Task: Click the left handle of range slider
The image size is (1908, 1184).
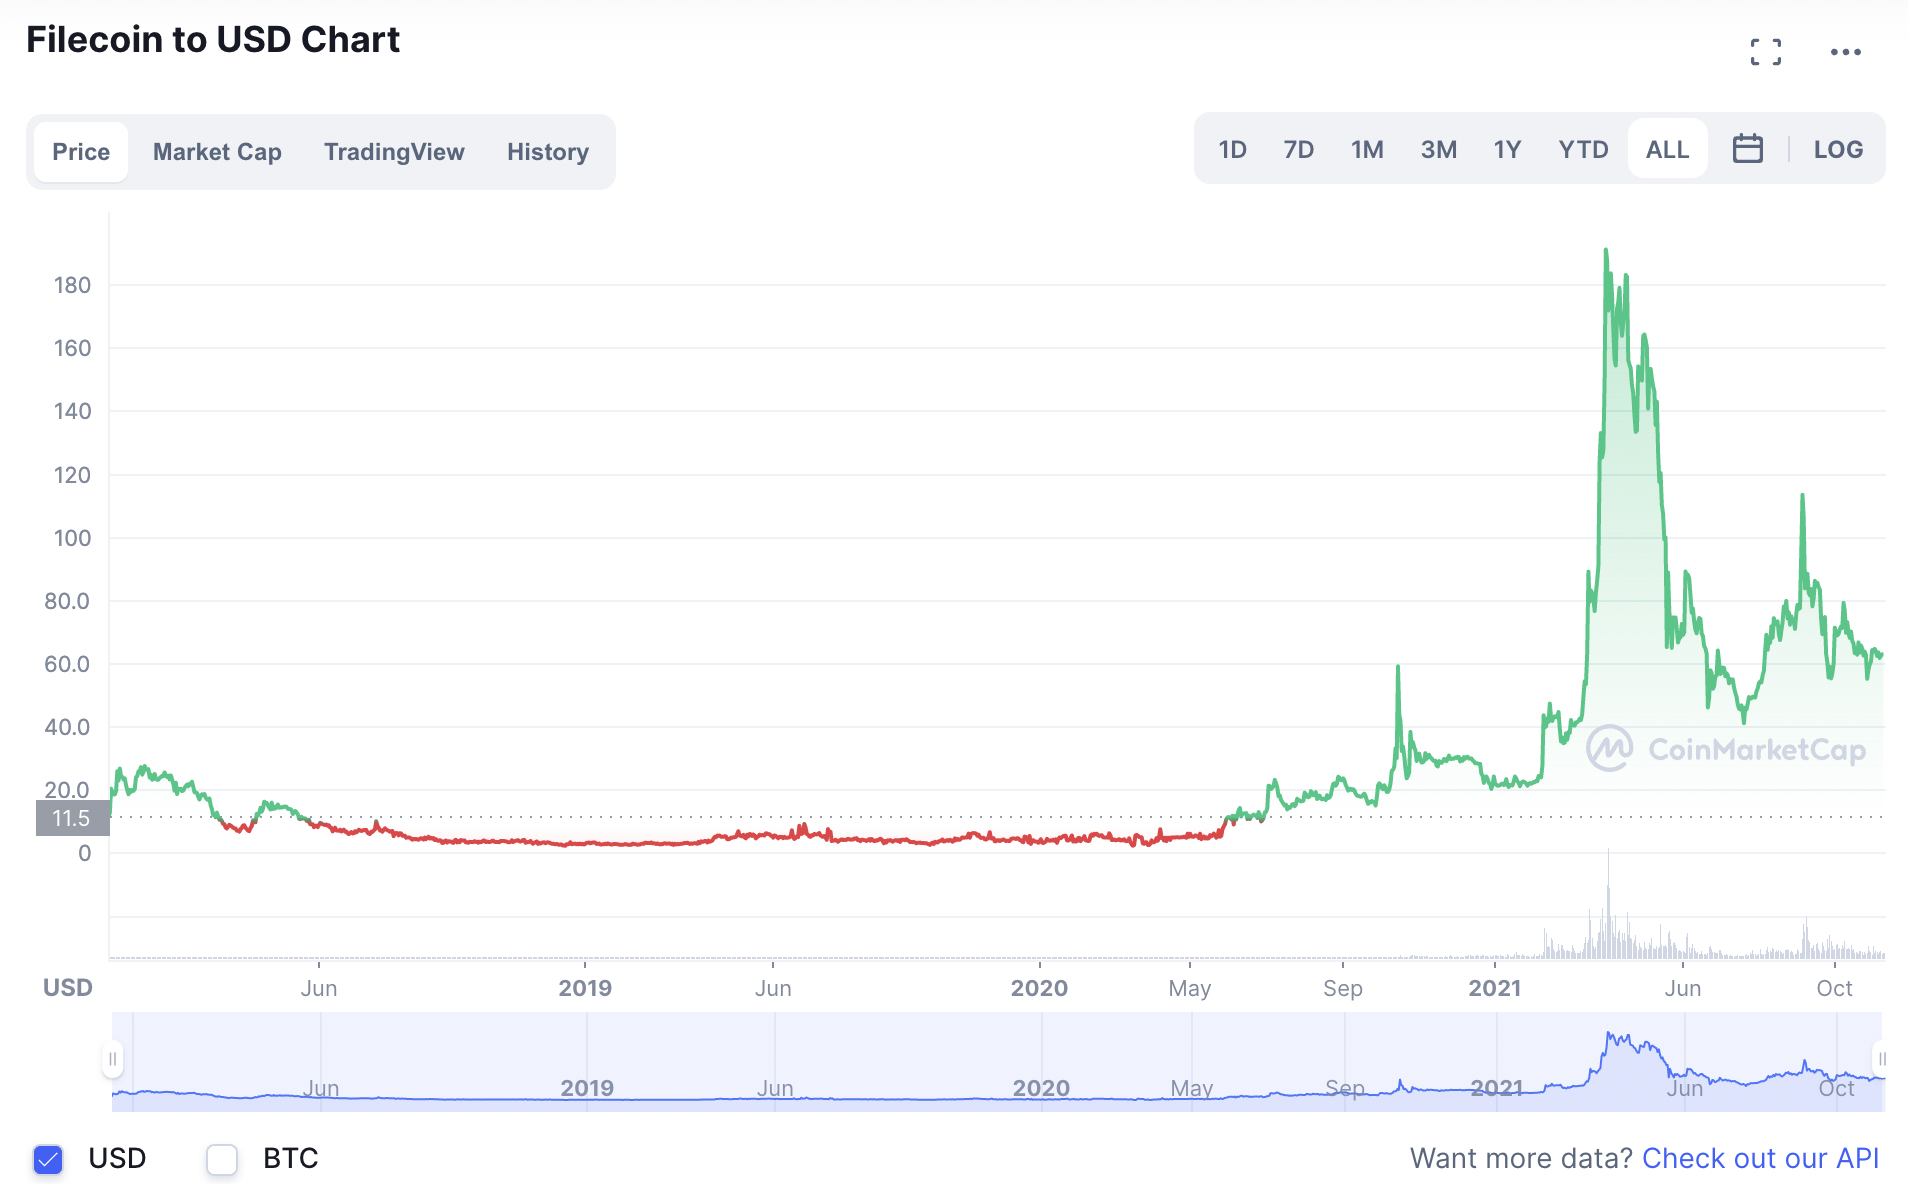Action: tap(113, 1059)
